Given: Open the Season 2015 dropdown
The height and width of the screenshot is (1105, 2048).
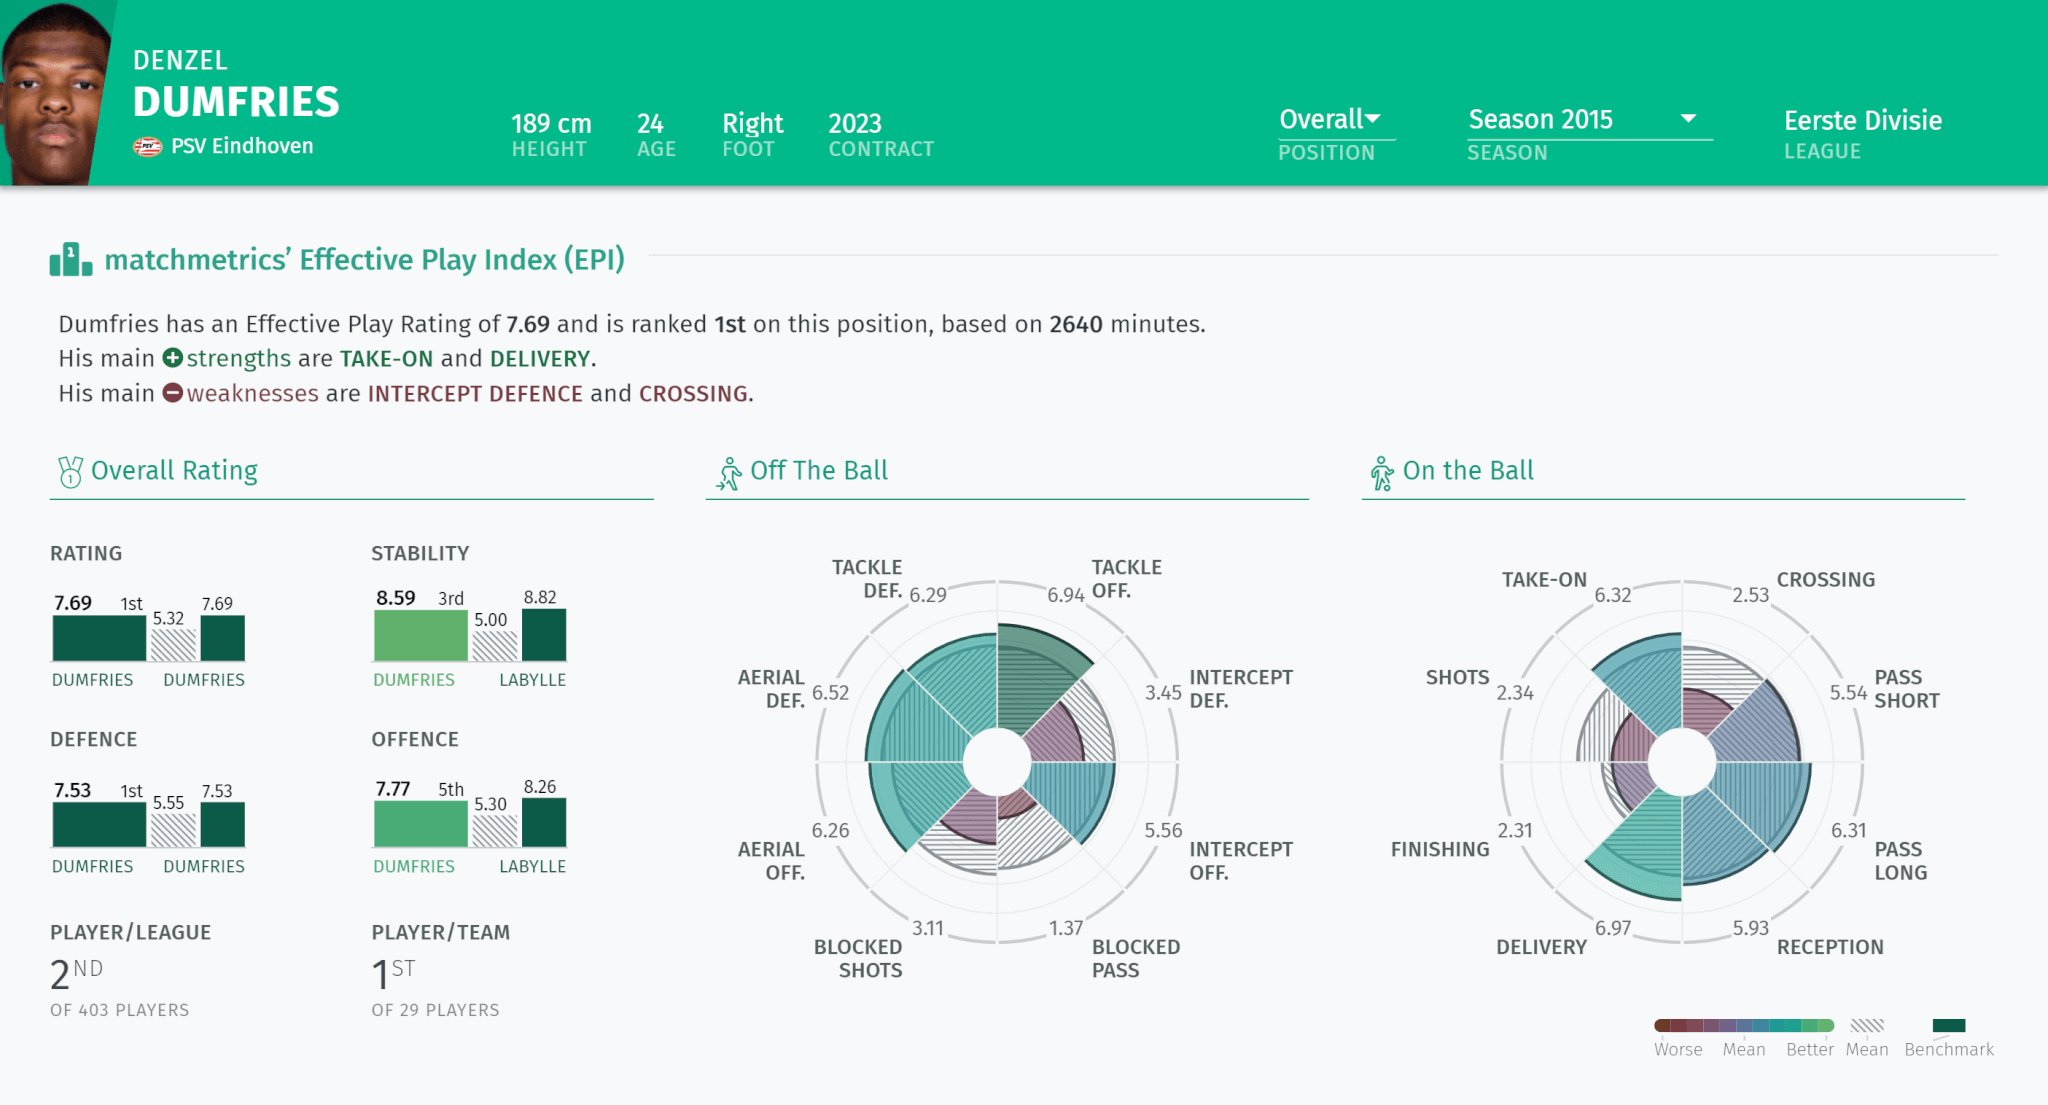Looking at the screenshot, I should (x=1589, y=120).
